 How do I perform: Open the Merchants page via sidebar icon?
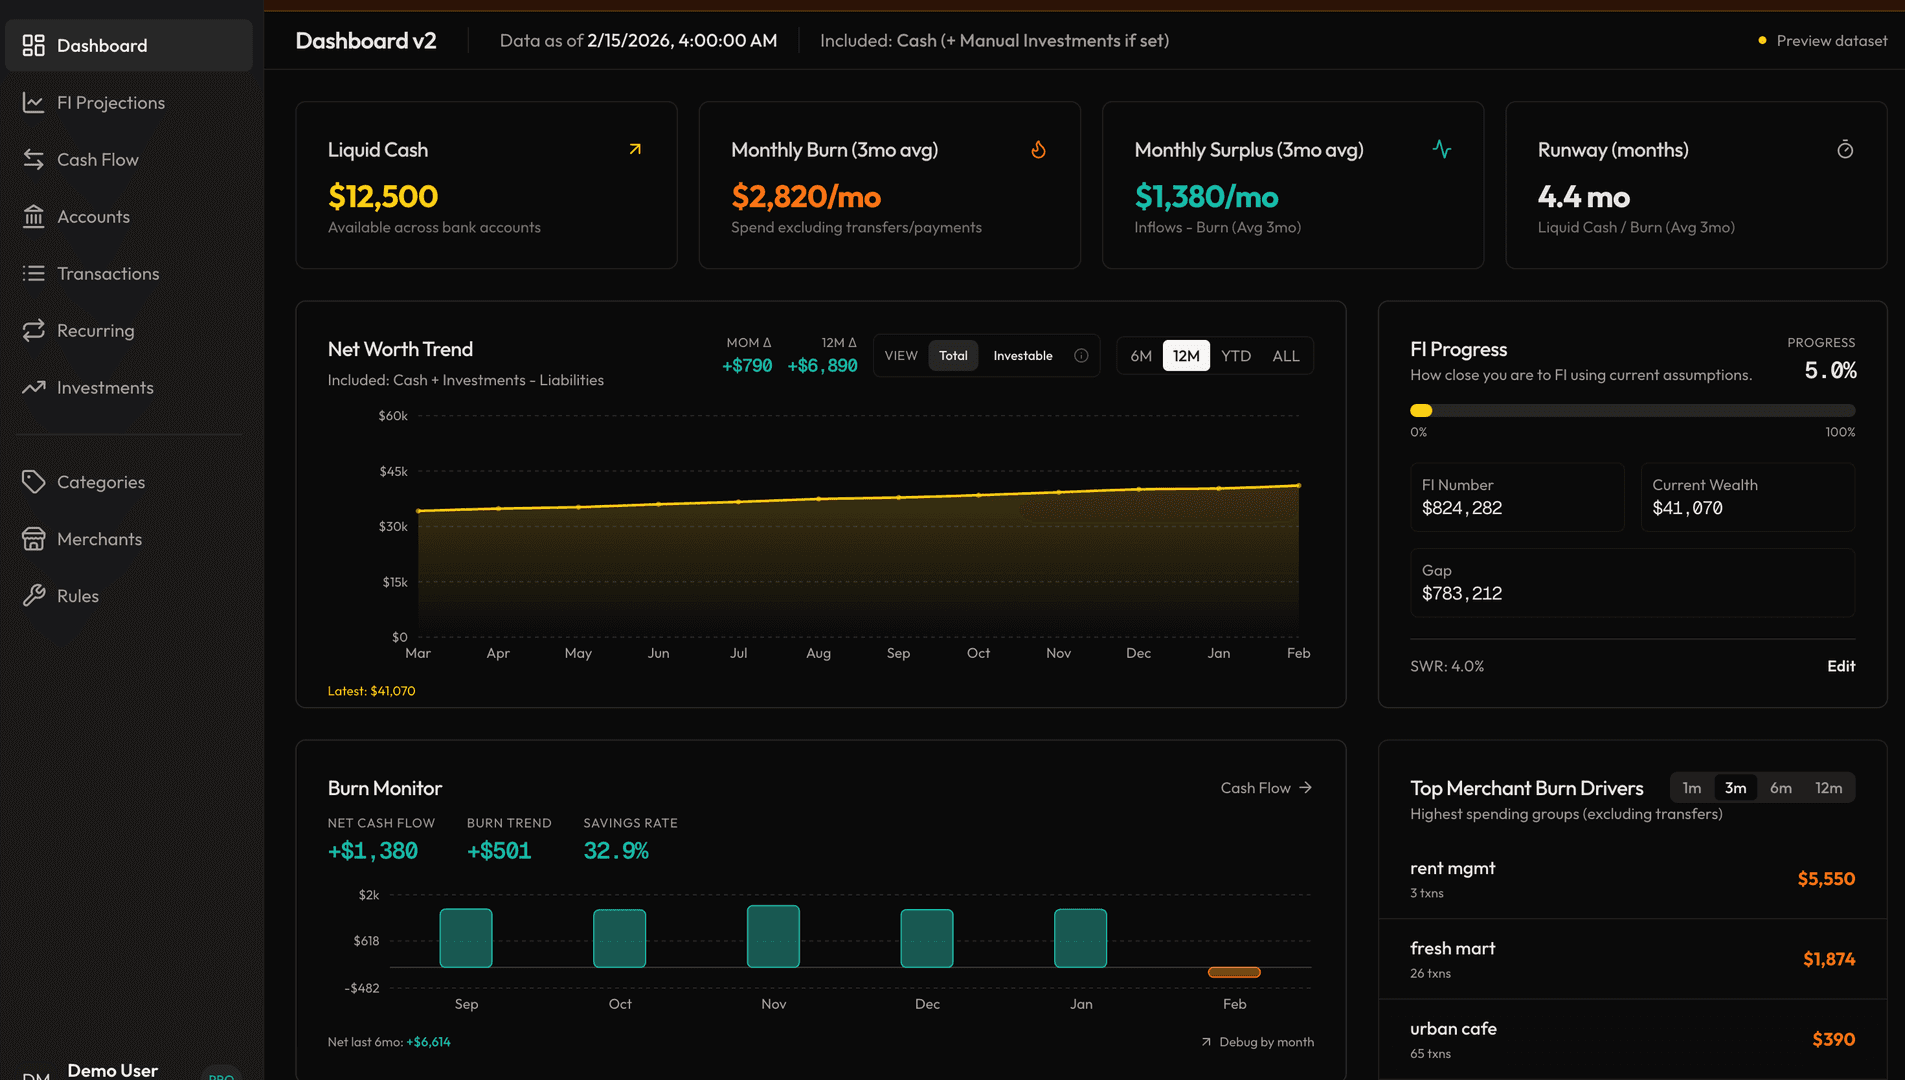tap(33, 539)
